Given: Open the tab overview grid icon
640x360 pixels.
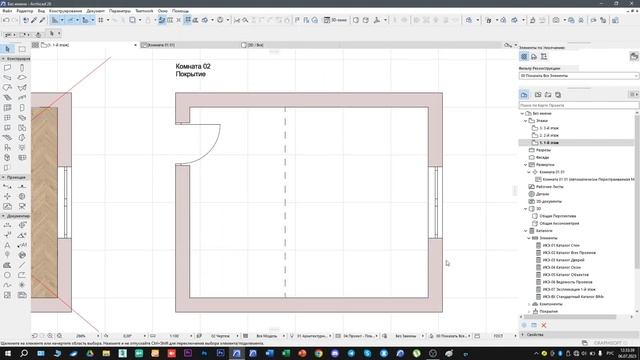Looking at the screenshot, I should point(36,45).
